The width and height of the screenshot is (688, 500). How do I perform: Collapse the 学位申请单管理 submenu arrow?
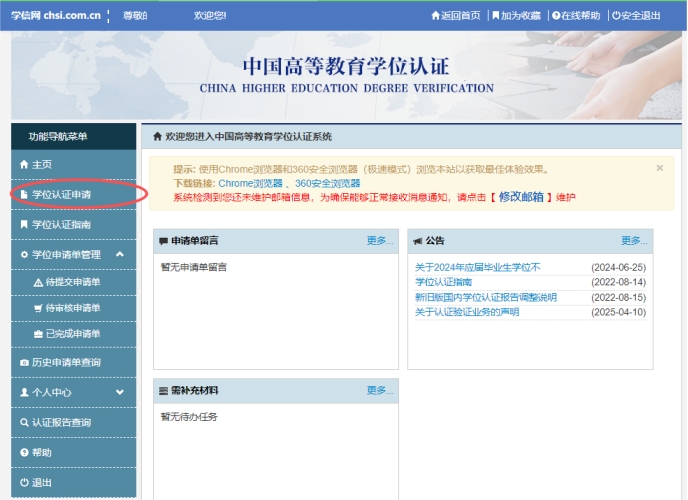tap(120, 255)
